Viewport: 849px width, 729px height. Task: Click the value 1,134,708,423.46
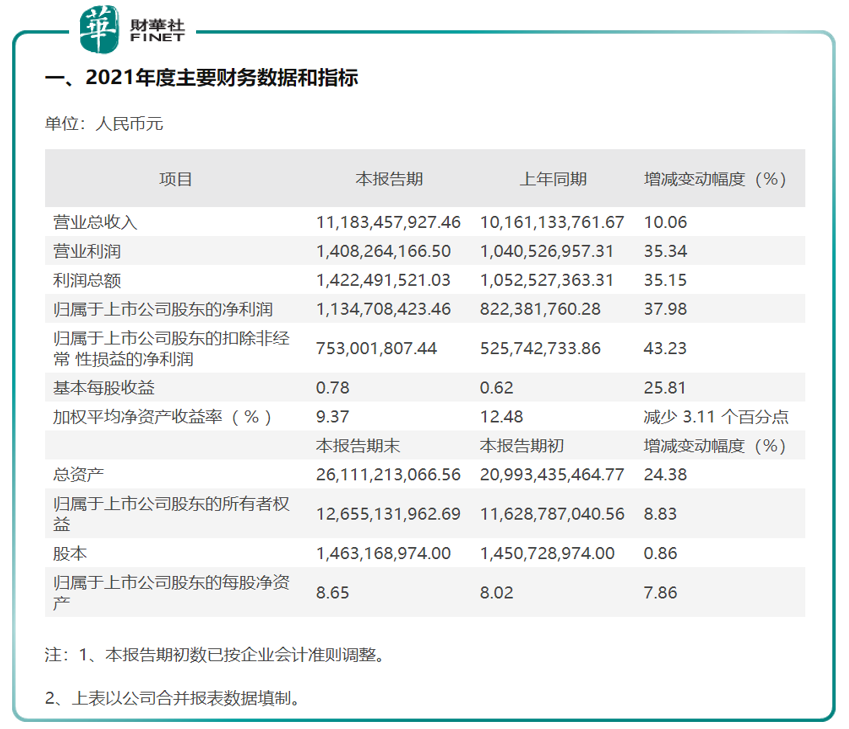point(383,309)
